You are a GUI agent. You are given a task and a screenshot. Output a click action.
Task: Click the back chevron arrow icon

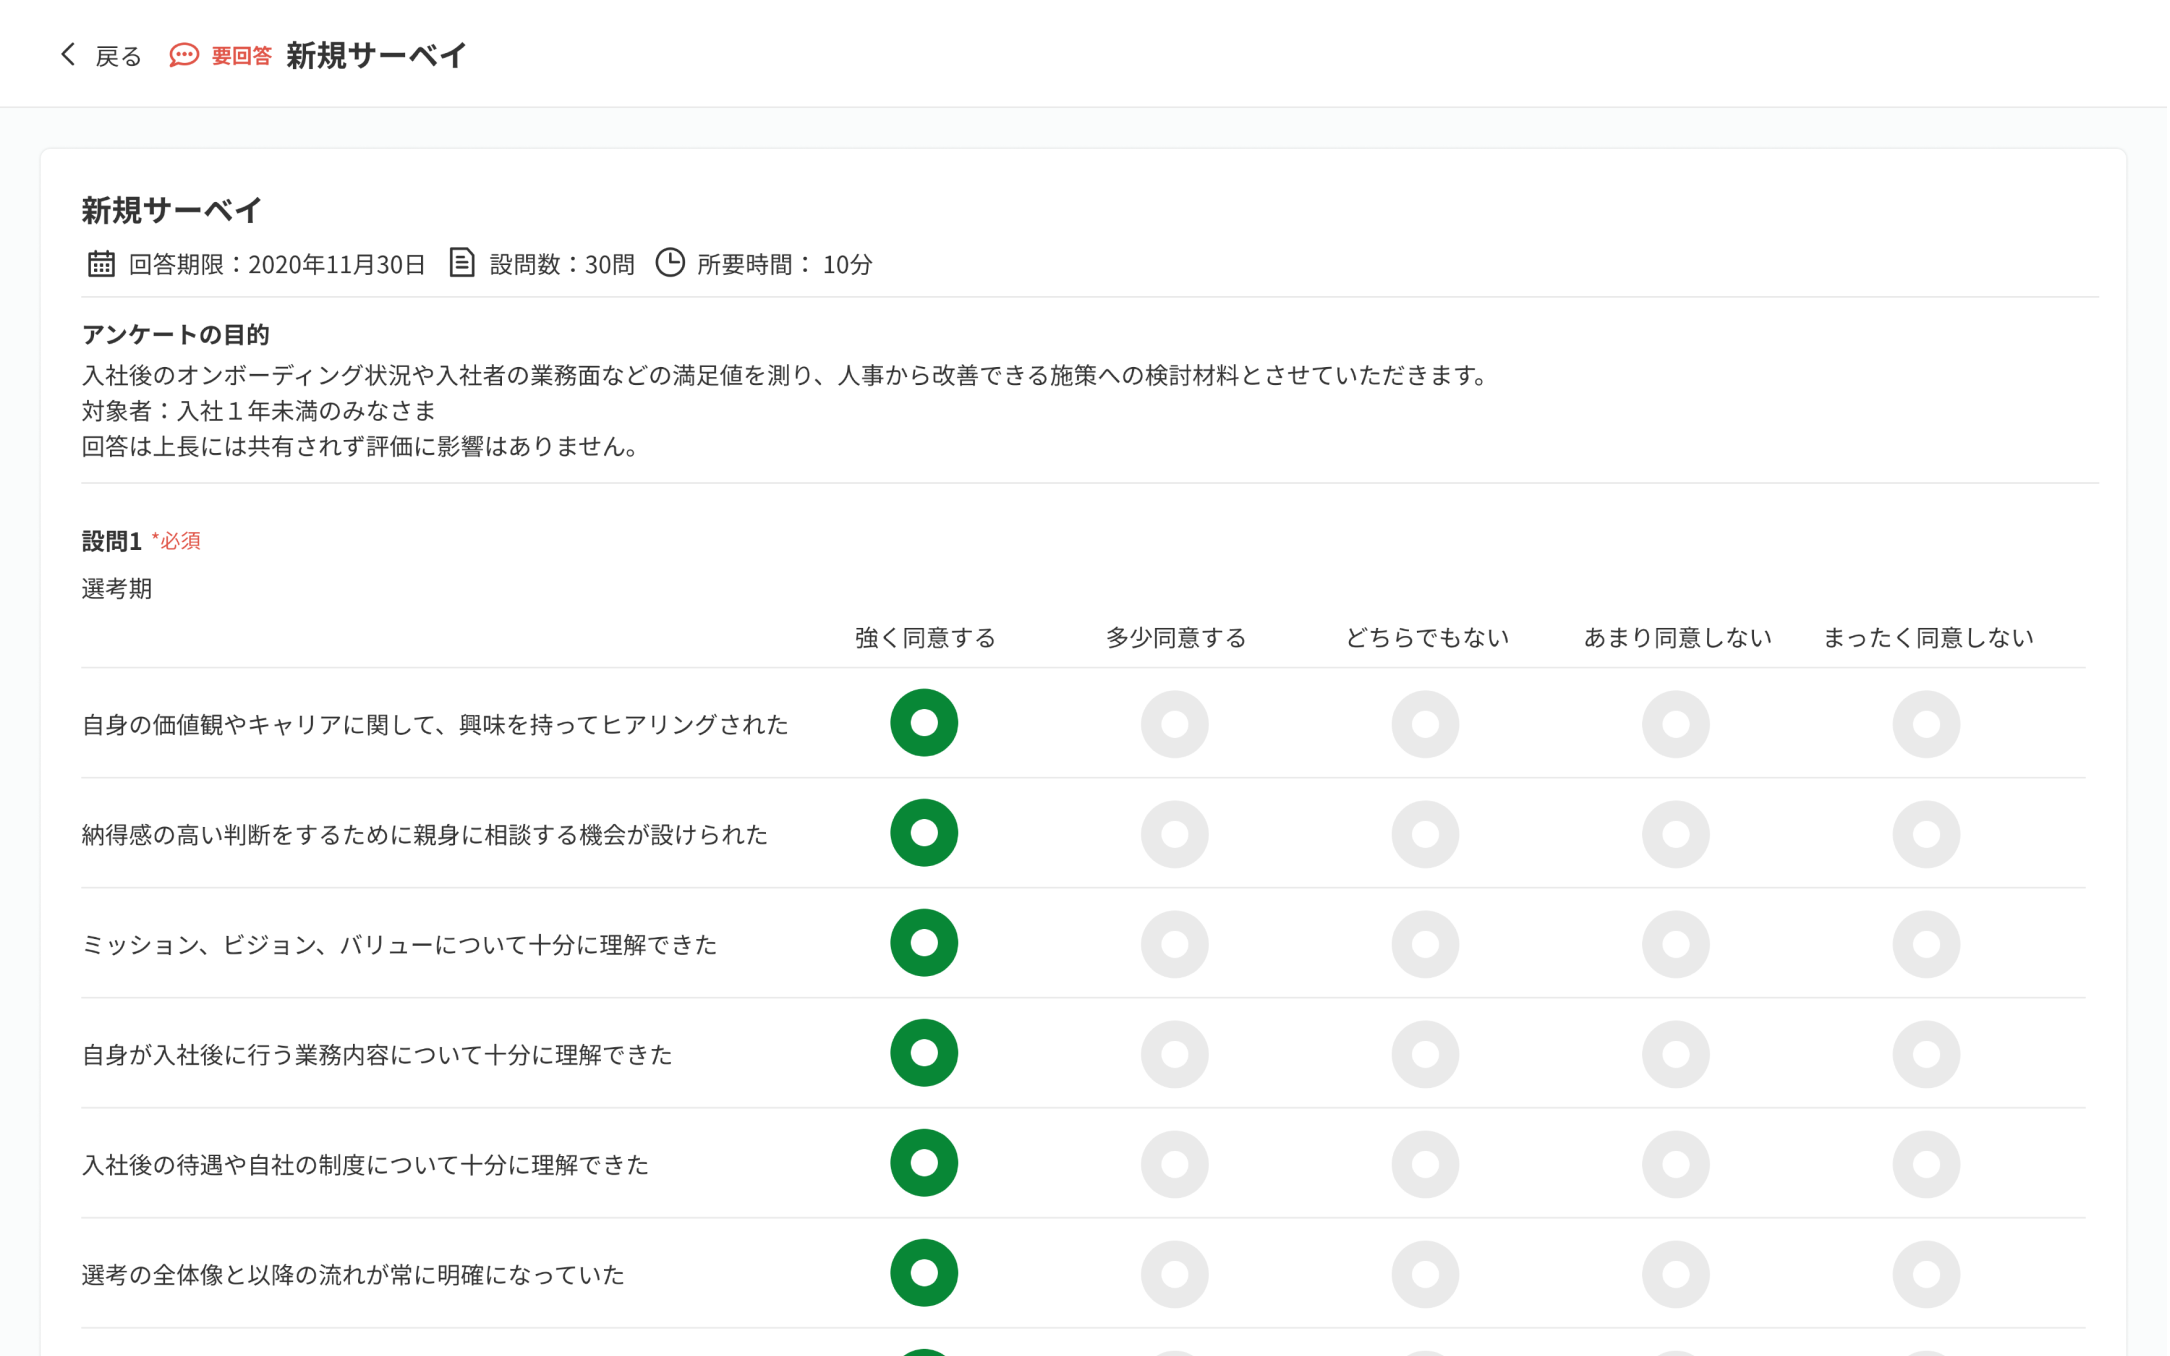(x=68, y=55)
